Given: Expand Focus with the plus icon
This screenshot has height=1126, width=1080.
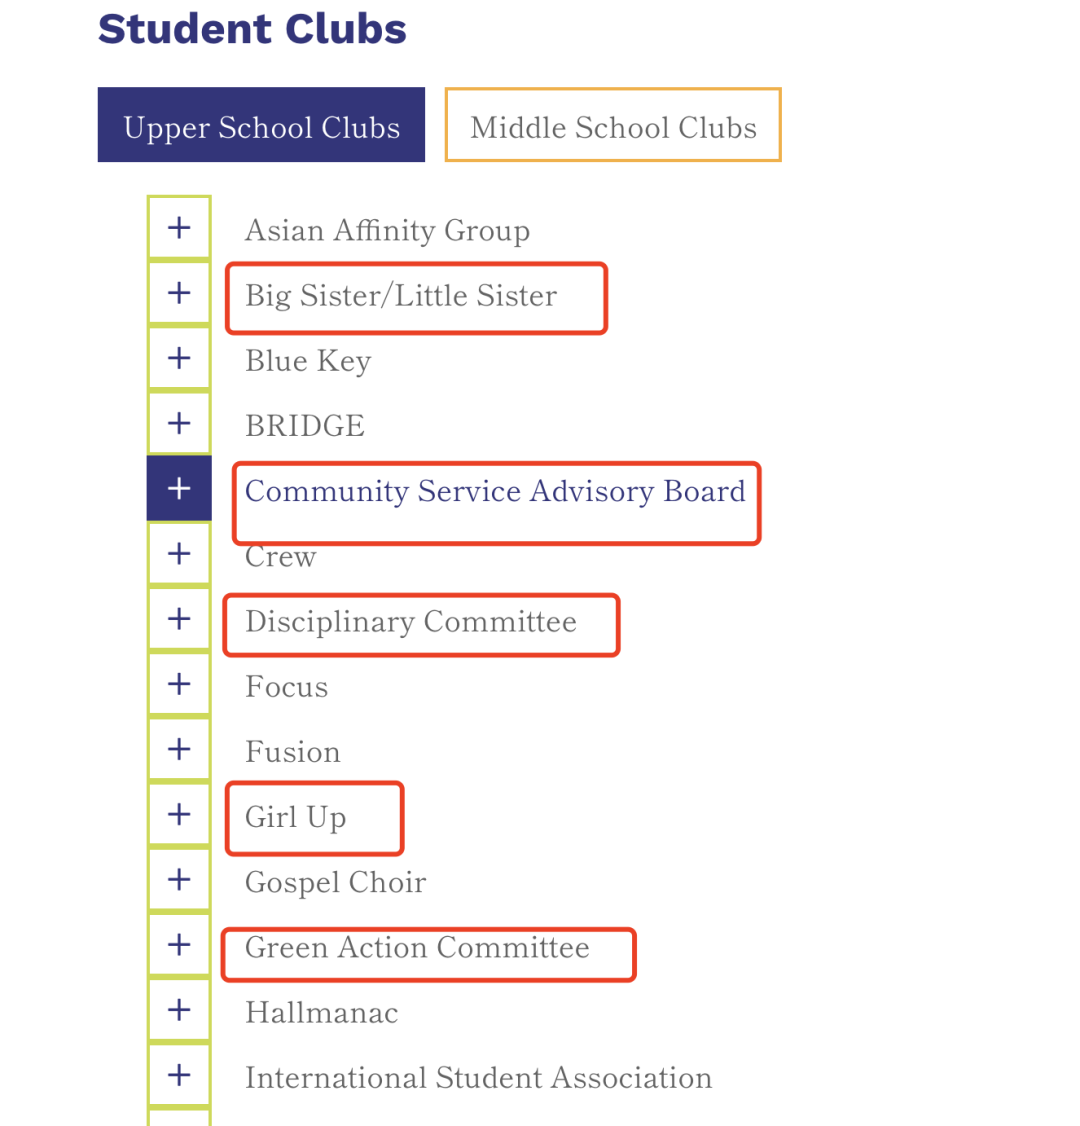Looking at the screenshot, I should point(180,684).
